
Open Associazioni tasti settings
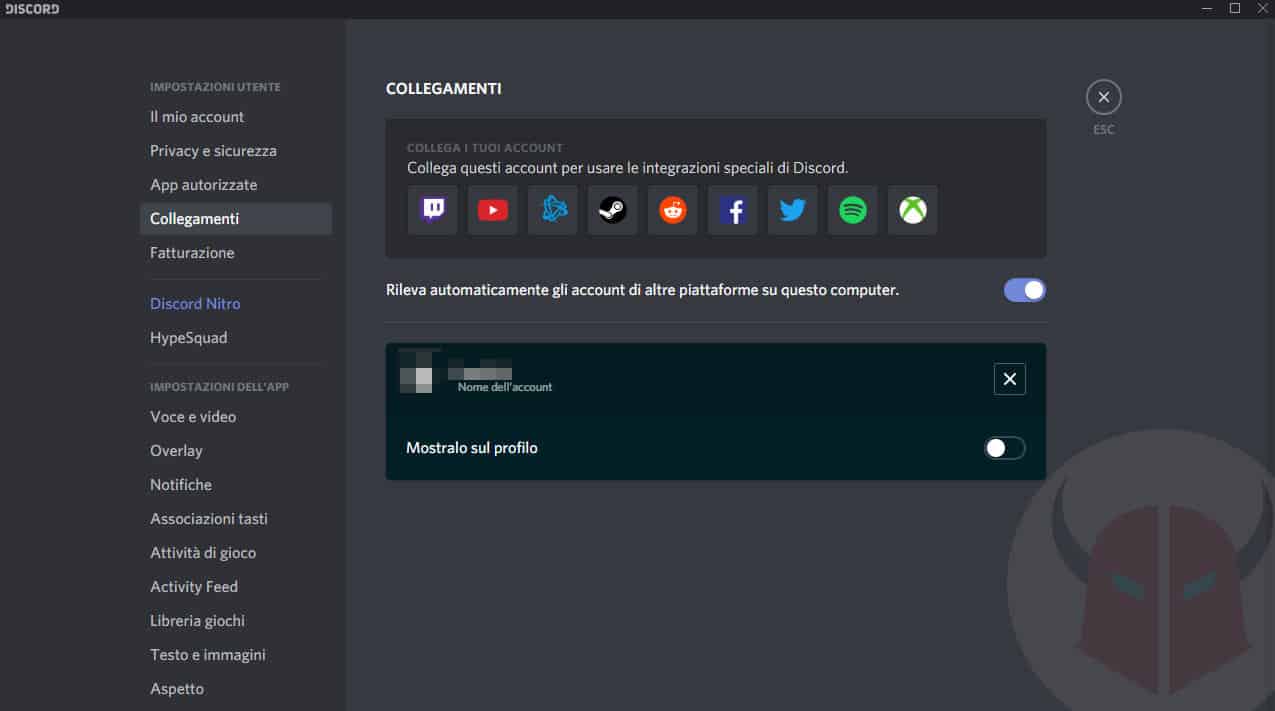pyautogui.click(x=236, y=519)
